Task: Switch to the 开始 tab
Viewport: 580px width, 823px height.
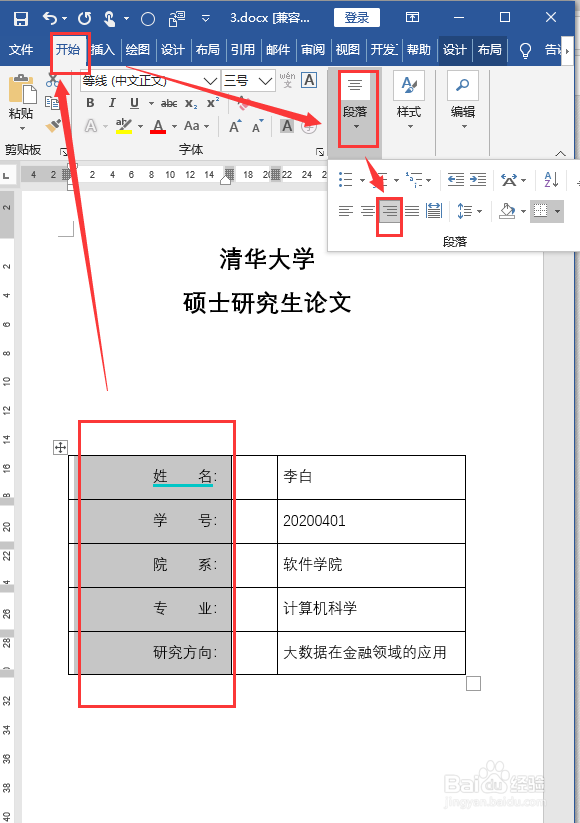Action: coord(68,49)
